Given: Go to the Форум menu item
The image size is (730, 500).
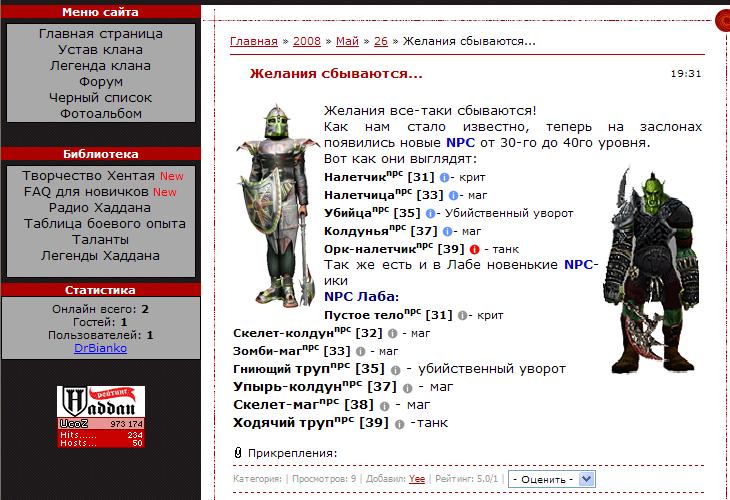Looking at the screenshot, I should [101, 81].
